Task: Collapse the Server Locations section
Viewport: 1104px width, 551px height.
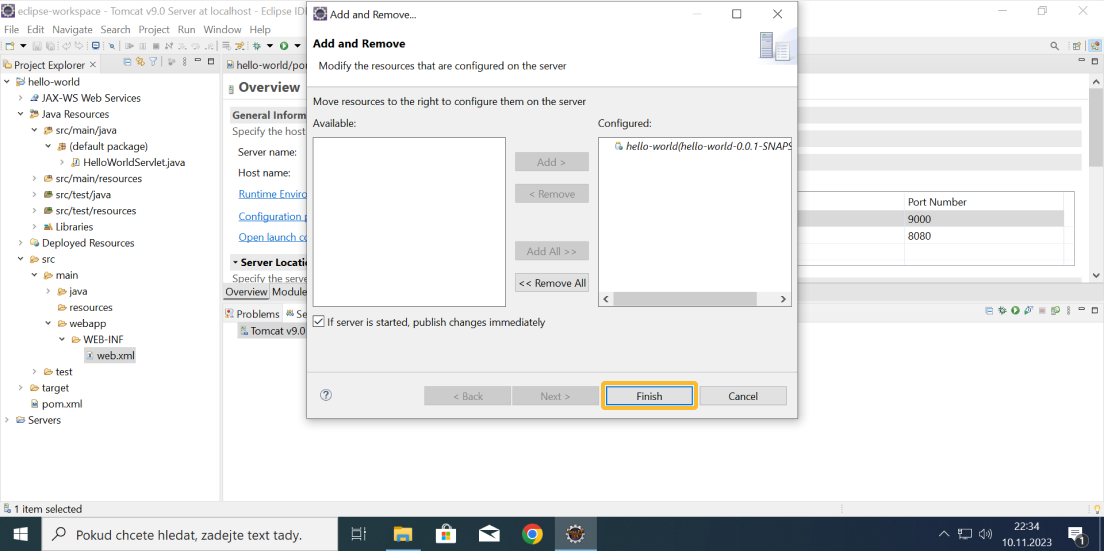Action: (235, 262)
